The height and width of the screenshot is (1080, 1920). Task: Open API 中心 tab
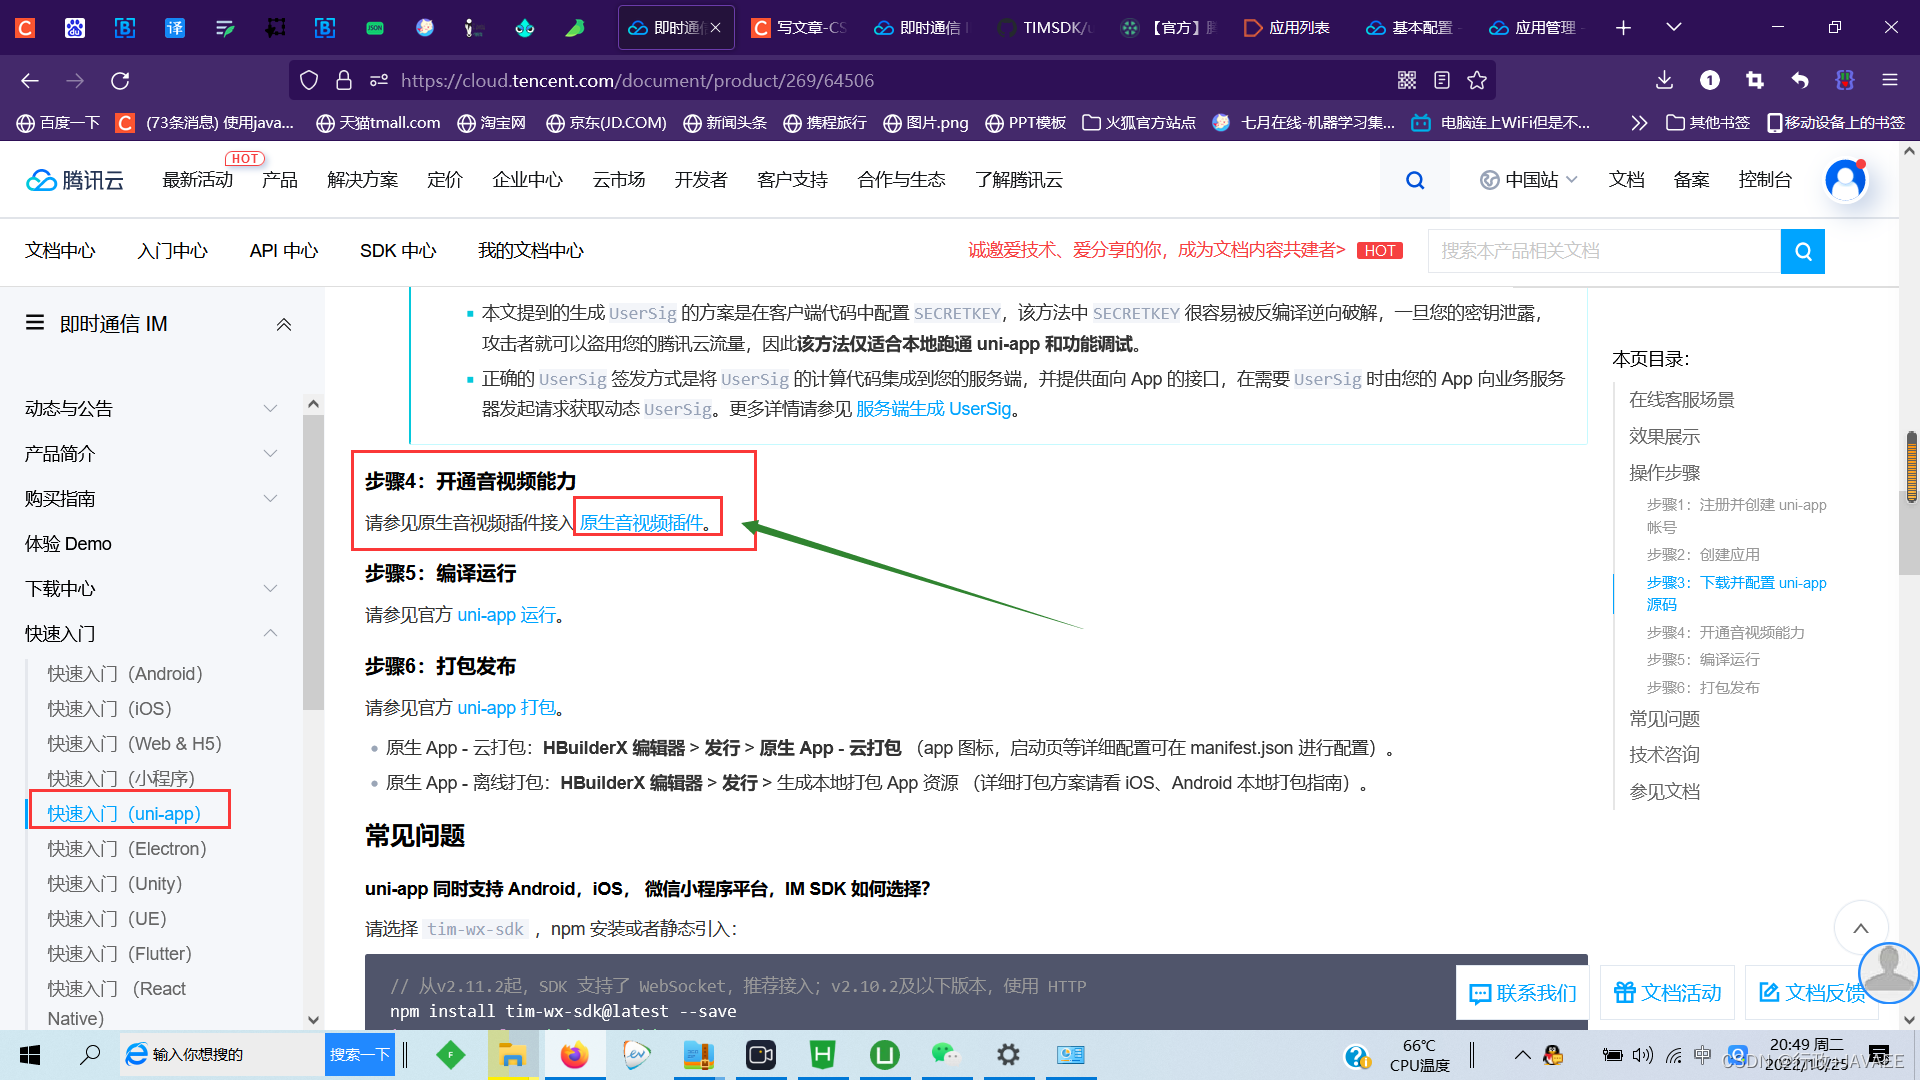283,250
